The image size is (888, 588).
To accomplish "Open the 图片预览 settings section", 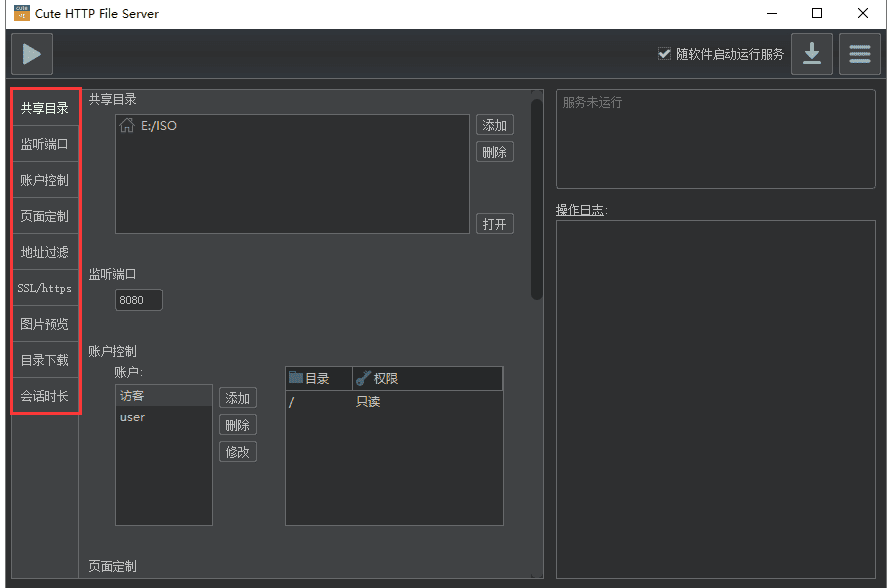I will (x=45, y=324).
